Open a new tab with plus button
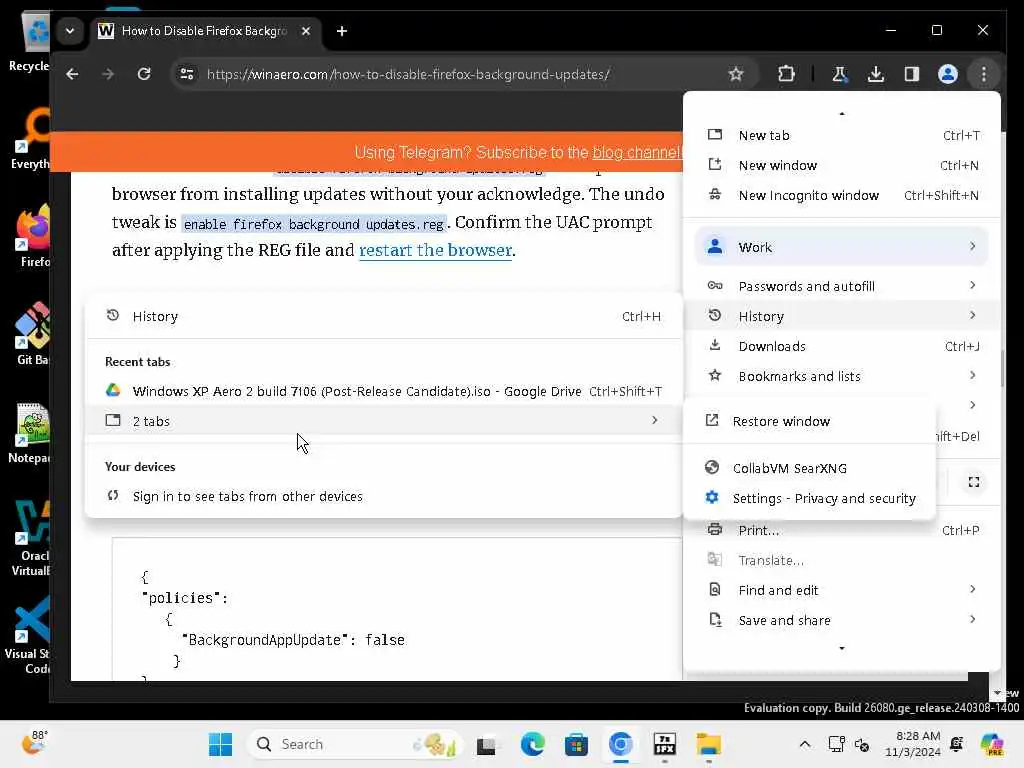Screen dimensions: 1024x768 click(x=342, y=31)
